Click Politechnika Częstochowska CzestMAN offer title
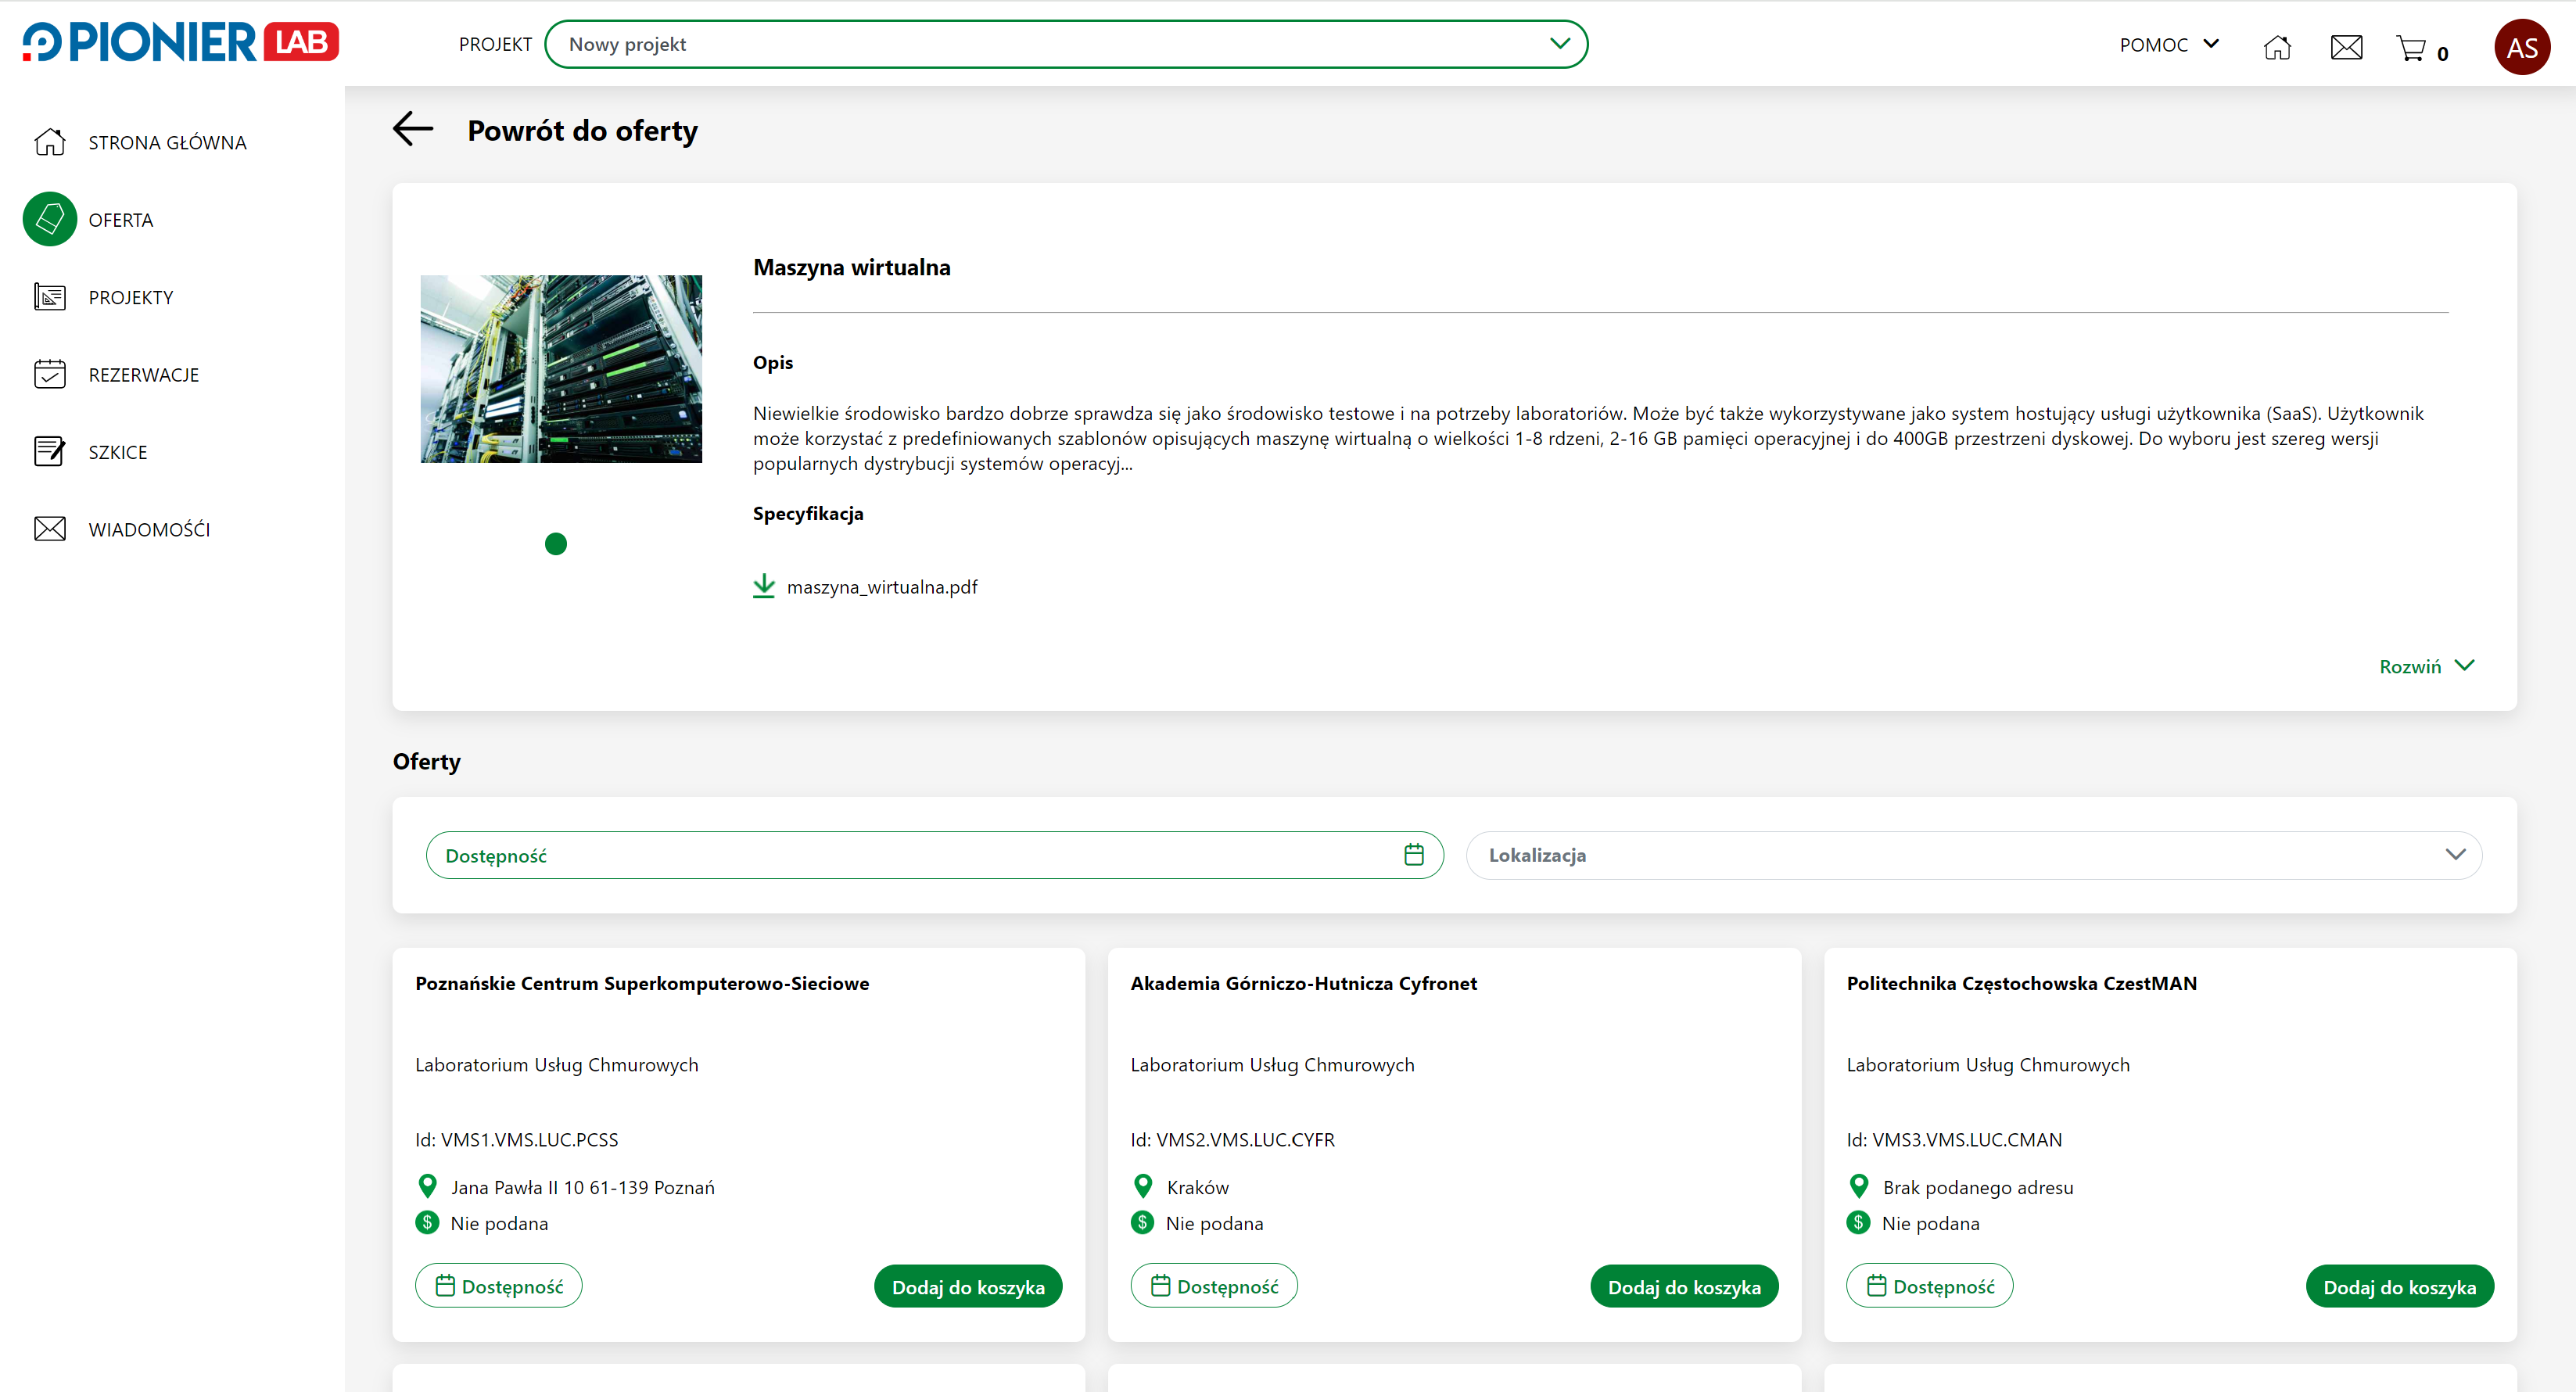The image size is (2576, 1392). pyautogui.click(x=2021, y=983)
